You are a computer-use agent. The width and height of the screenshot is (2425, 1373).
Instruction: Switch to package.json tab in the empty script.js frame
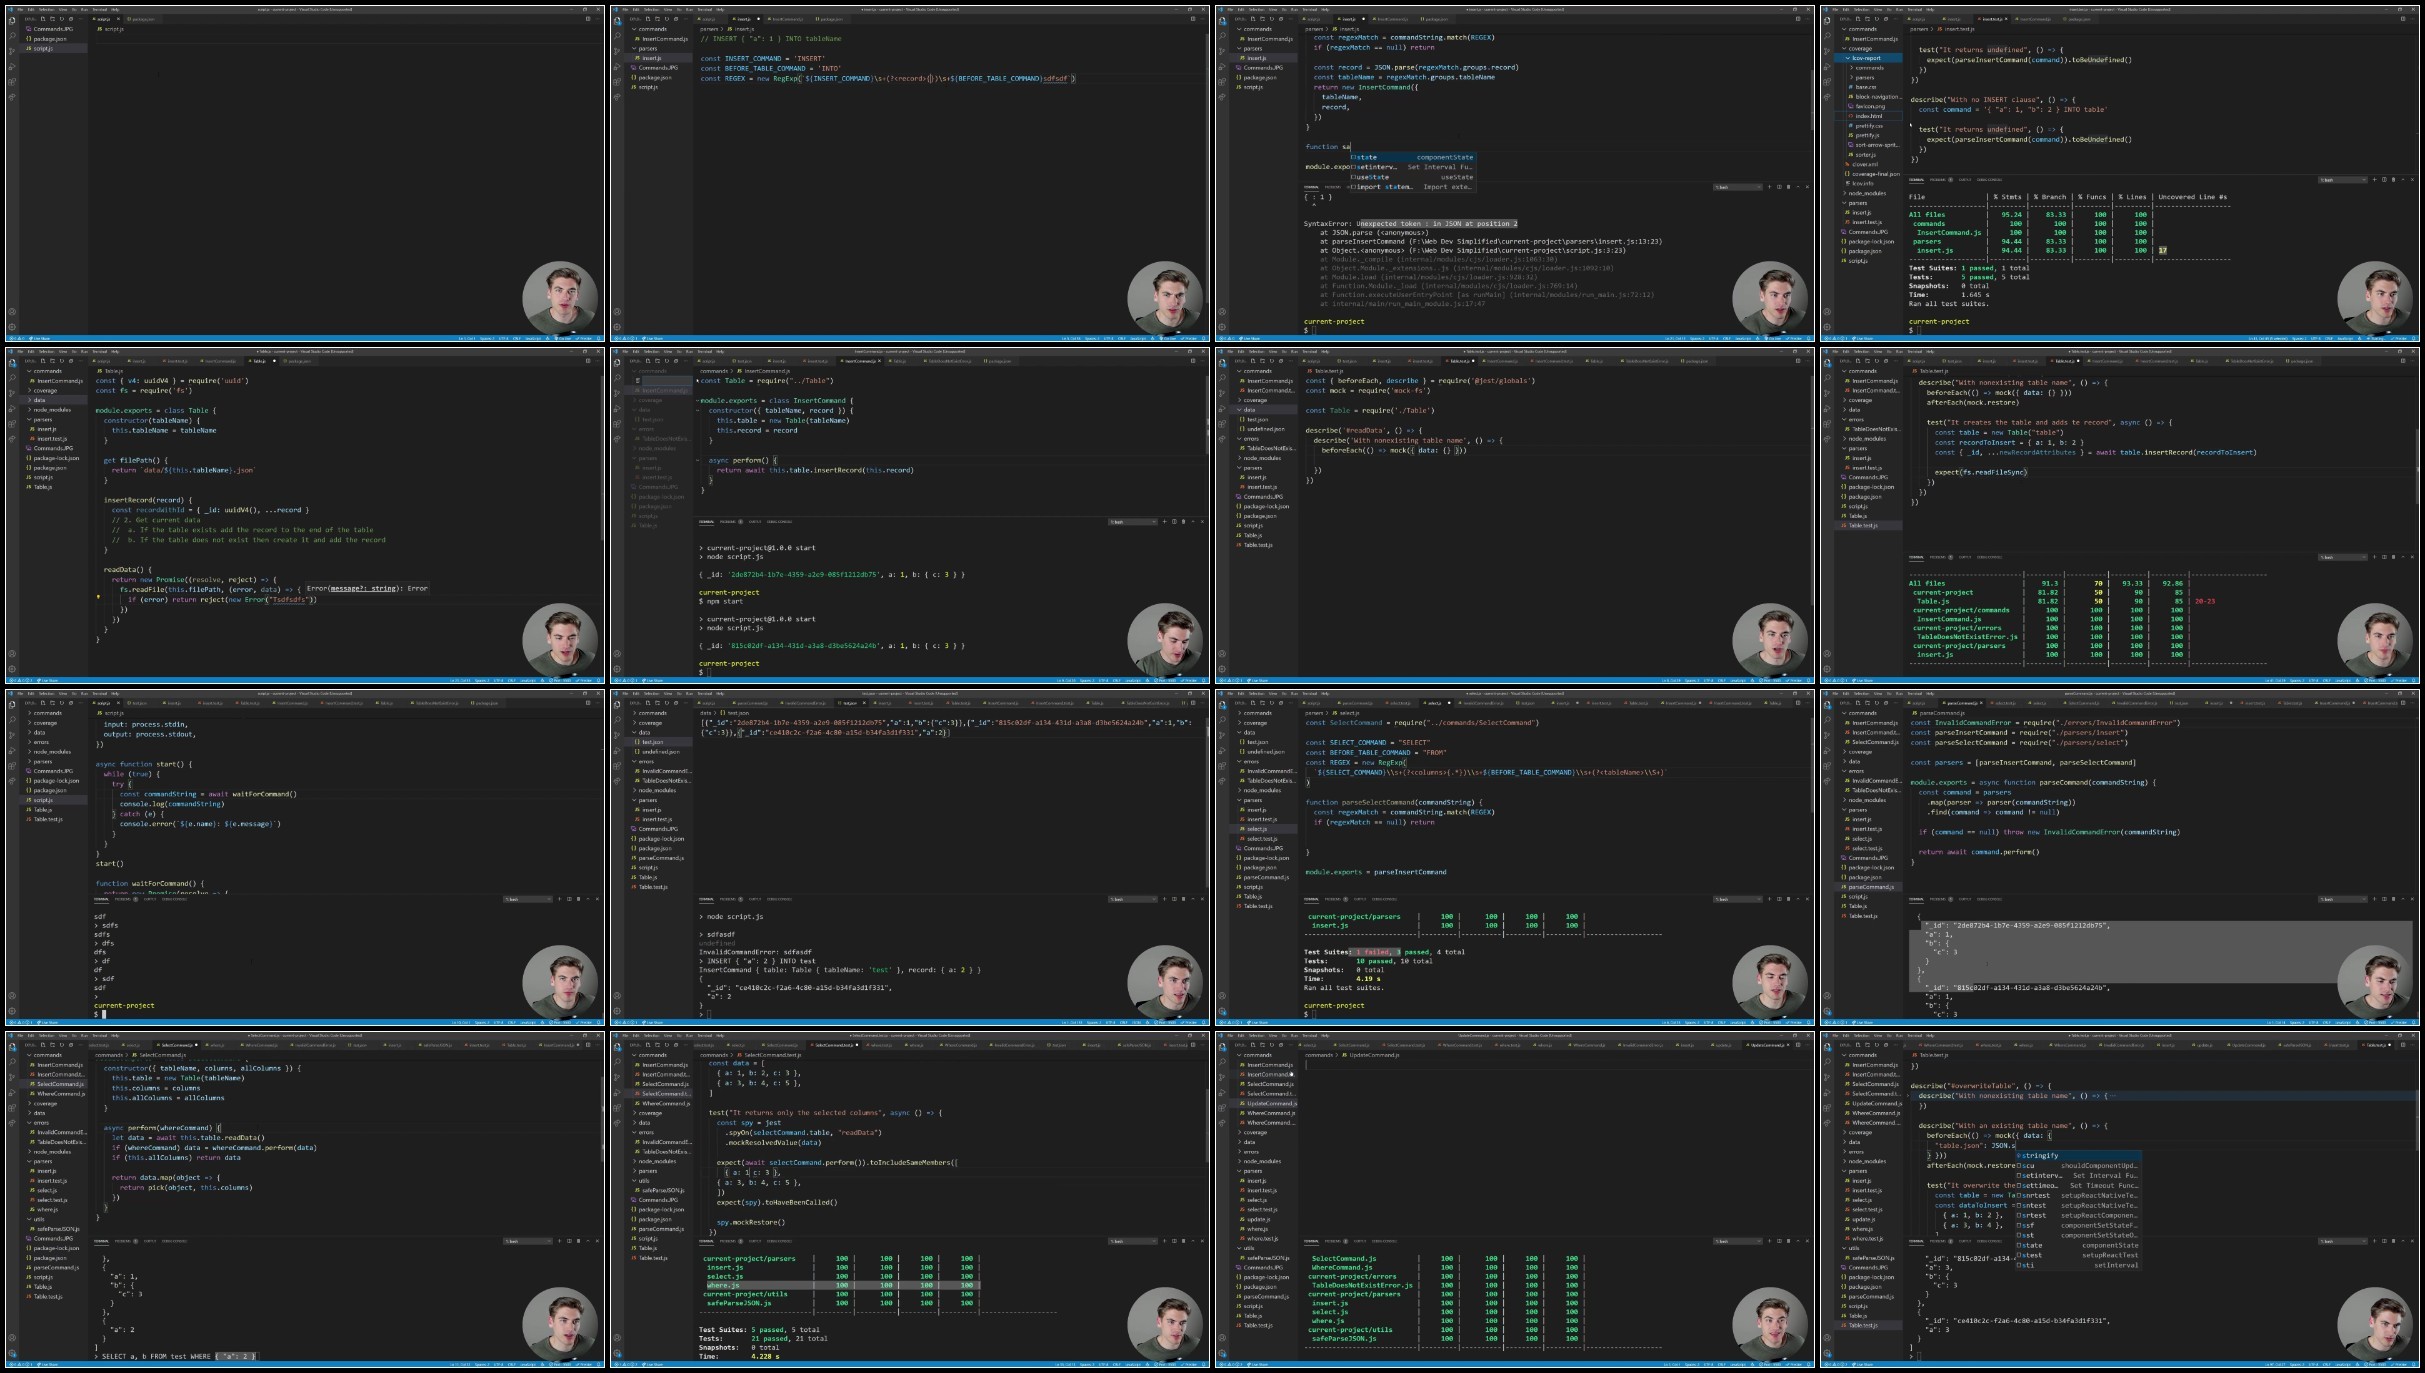coord(142,19)
